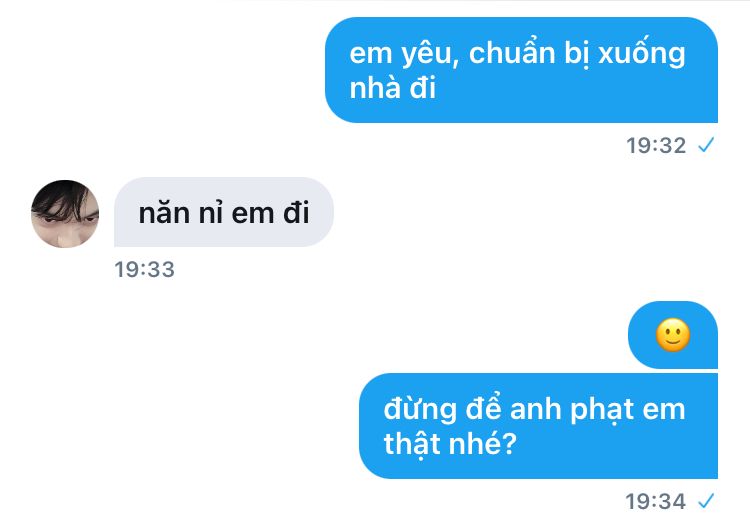
Task: Click the delivered checkmark beside 19:32
Action: tap(706, 144)
